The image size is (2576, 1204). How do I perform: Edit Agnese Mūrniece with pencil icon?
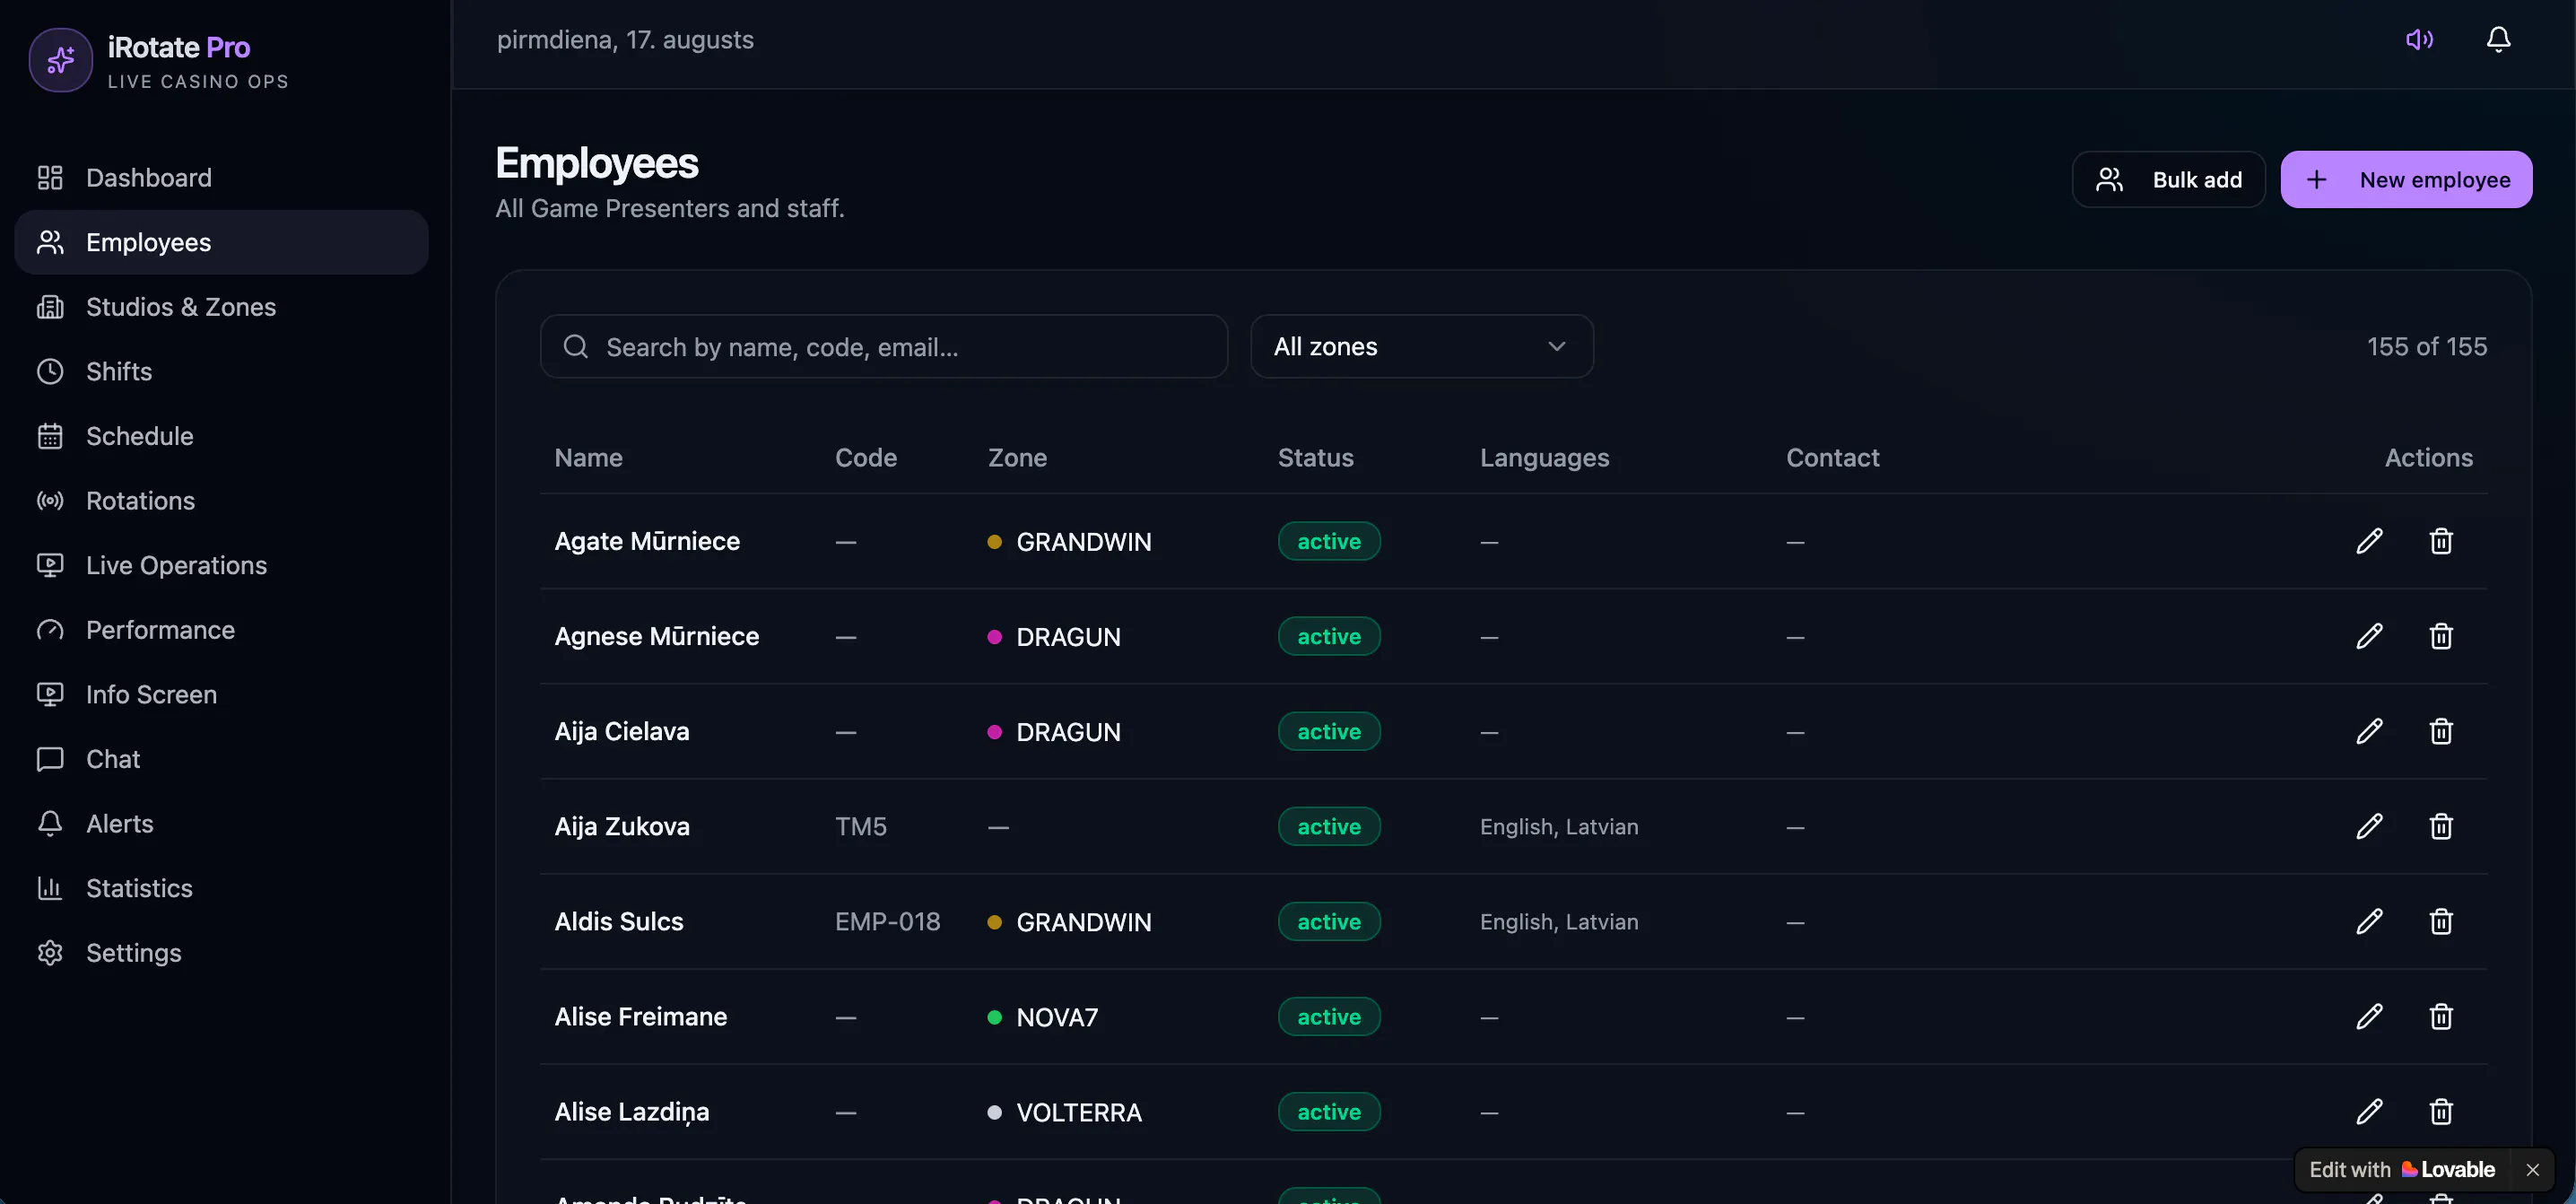[x=2369, y=636]
